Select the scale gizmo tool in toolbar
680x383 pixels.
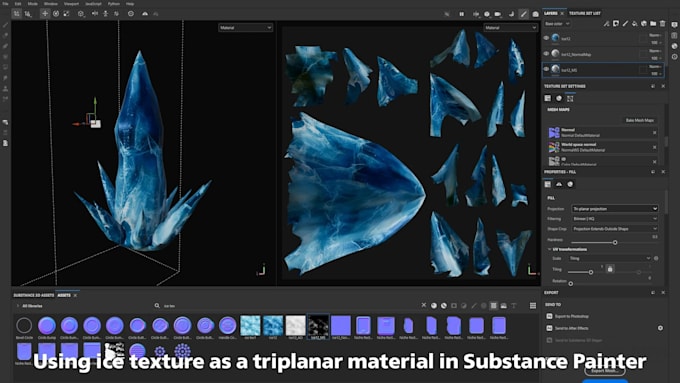click(x=66, y=14)
